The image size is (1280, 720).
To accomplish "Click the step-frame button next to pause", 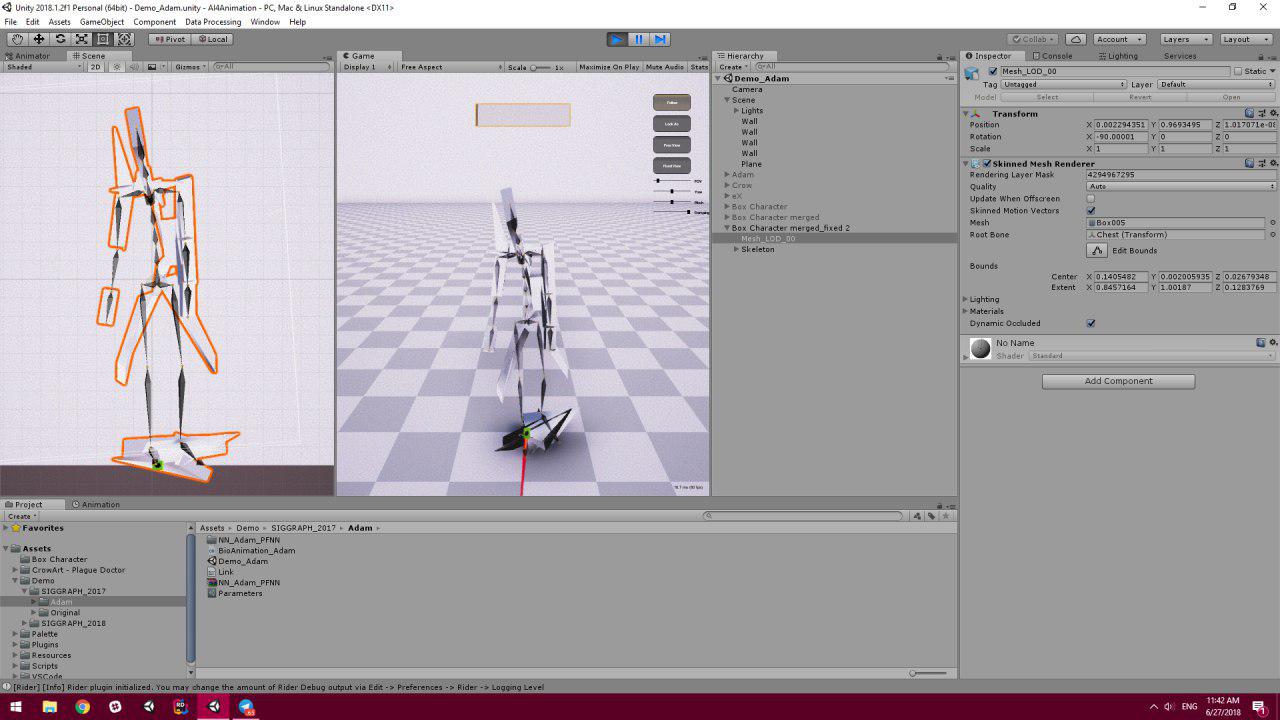I will pos(660,39).
